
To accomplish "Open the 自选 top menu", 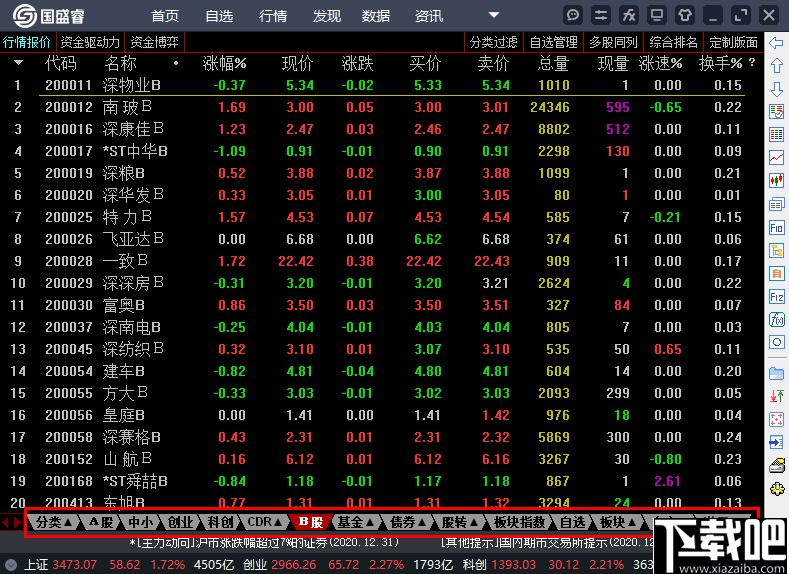I will tap(219, 16).
